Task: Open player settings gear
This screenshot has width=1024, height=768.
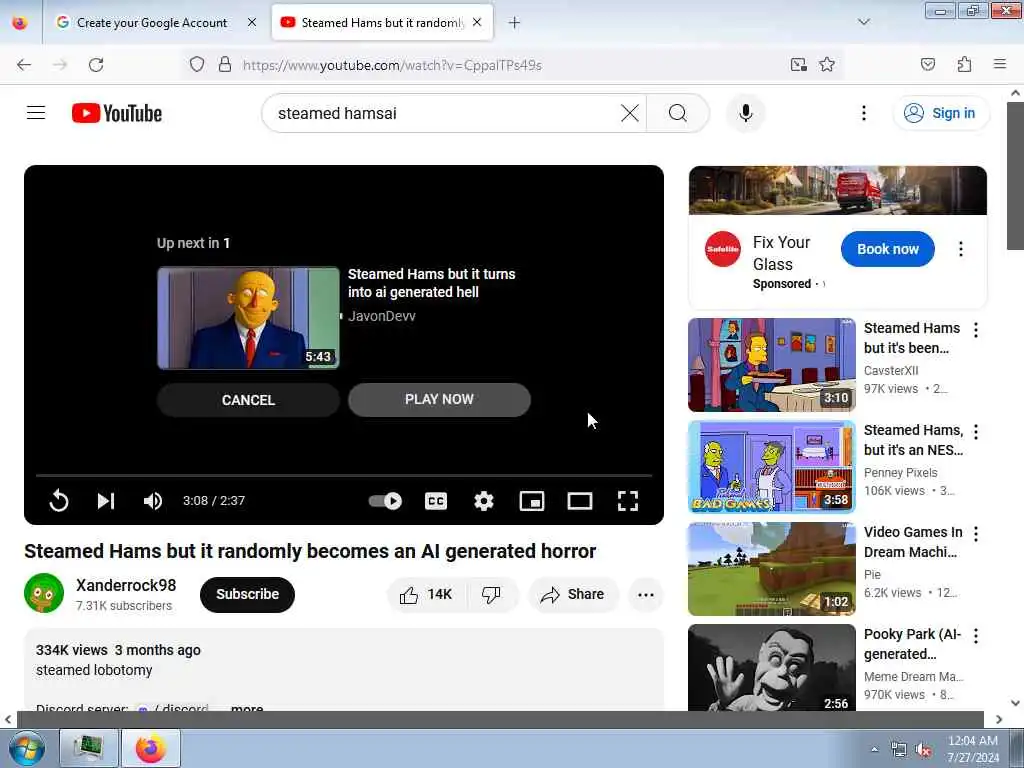Action: point(484,501)
